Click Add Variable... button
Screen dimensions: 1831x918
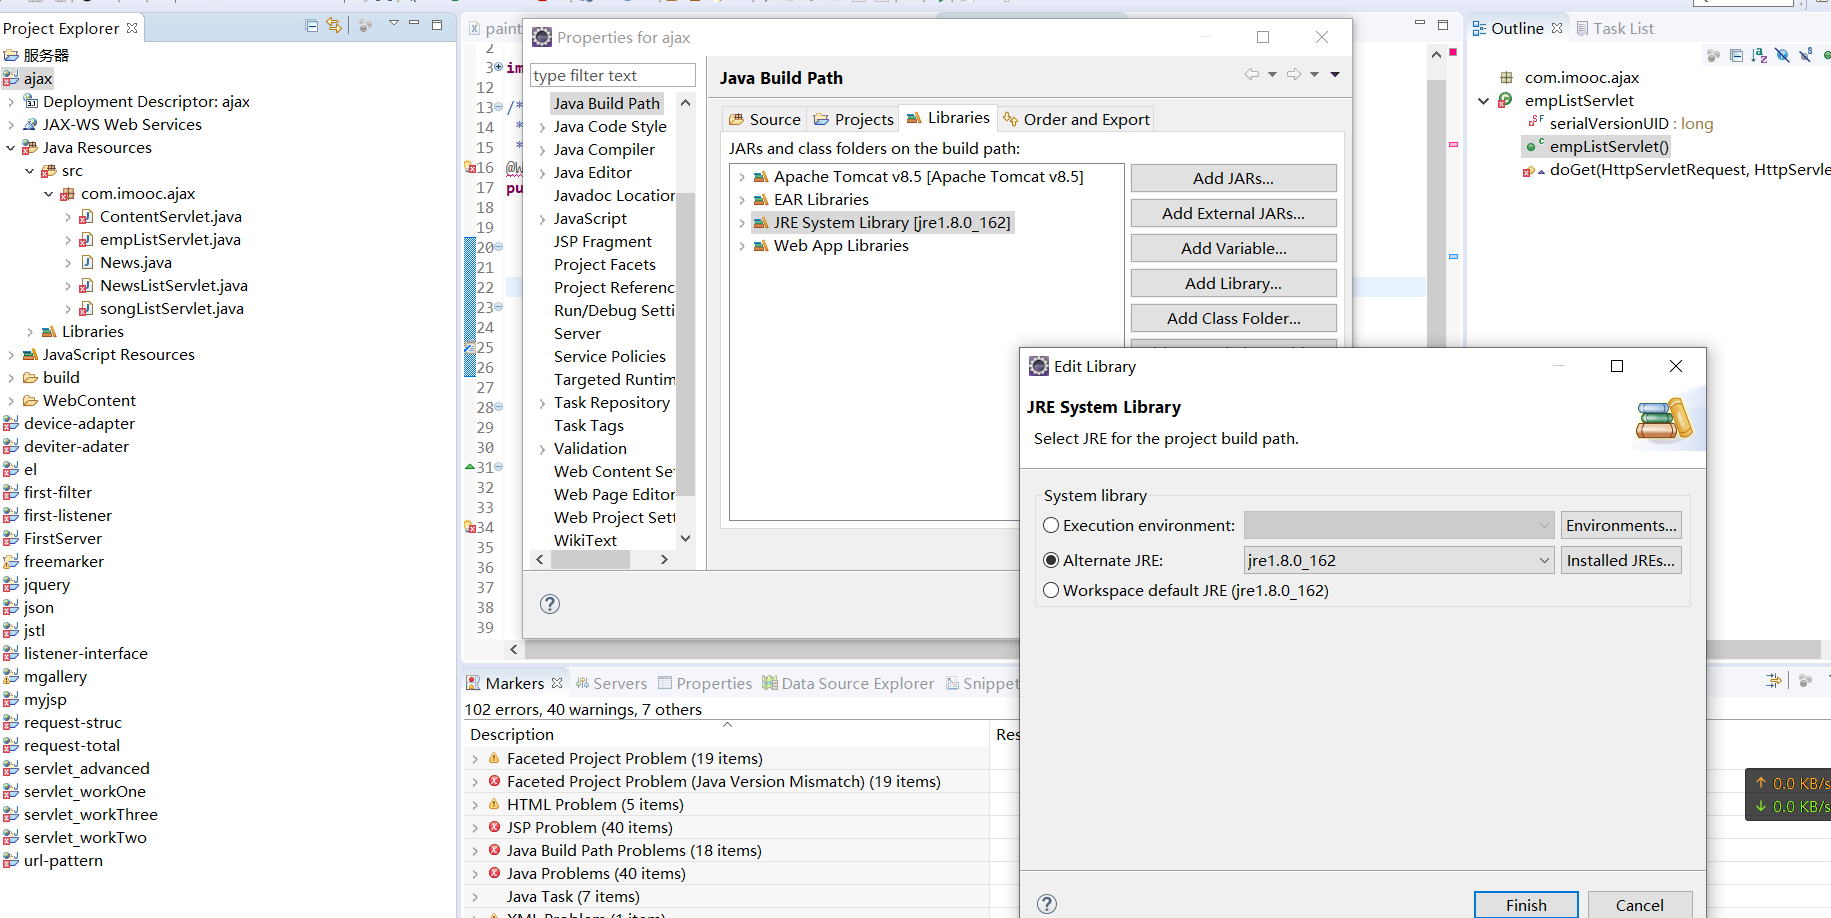(x=1233, y=248)
